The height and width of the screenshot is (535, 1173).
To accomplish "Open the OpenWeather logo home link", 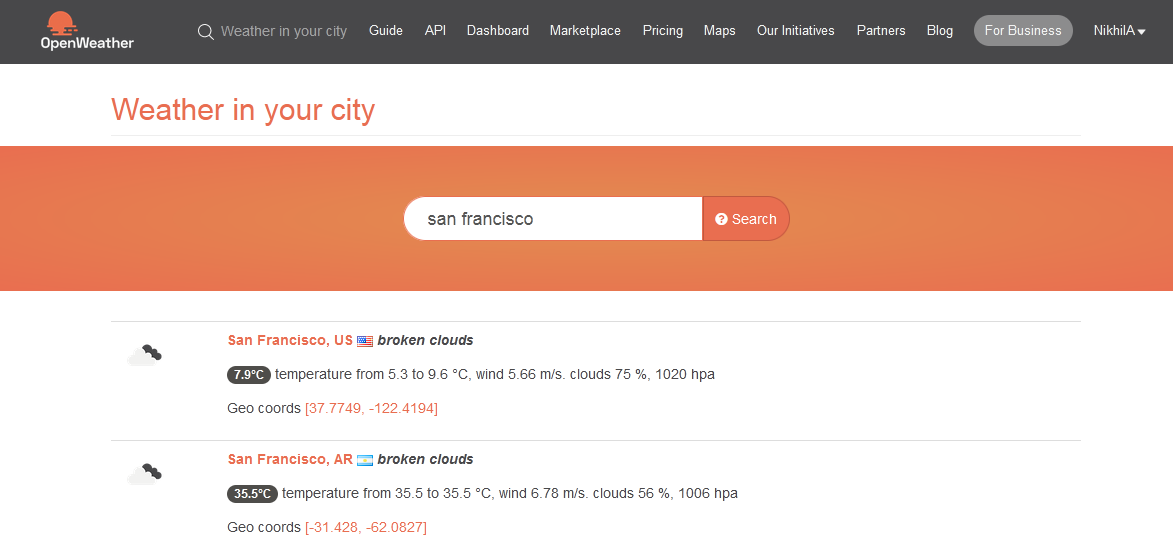I will tap(88, 31).
